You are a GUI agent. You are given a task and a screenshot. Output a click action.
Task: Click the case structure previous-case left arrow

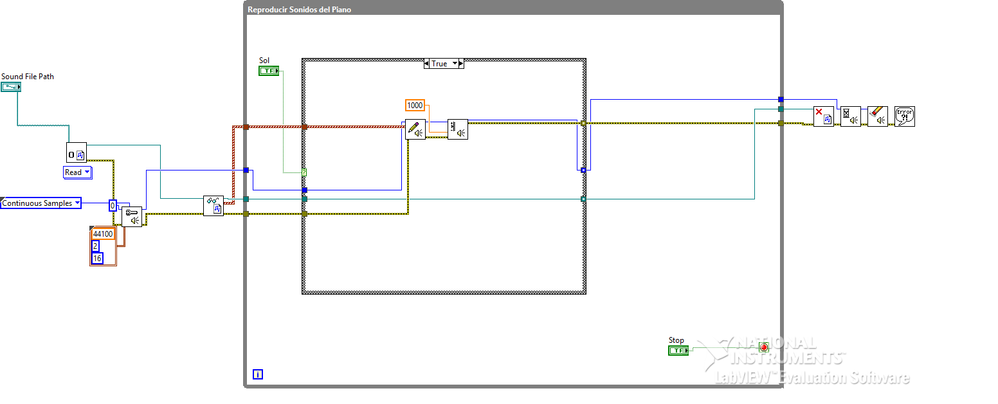point(426,64)
